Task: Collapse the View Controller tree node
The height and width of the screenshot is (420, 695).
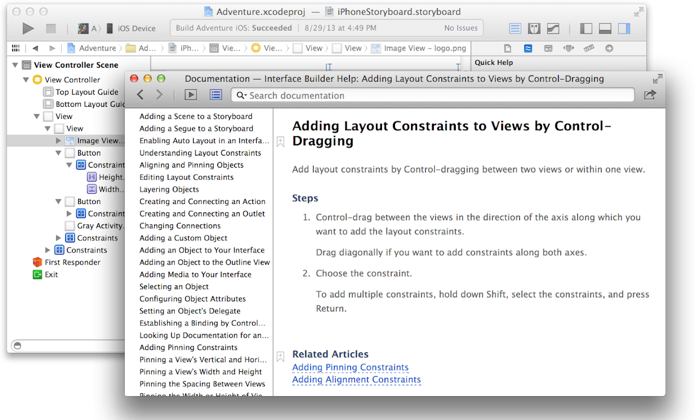Action: pos(26,80)
